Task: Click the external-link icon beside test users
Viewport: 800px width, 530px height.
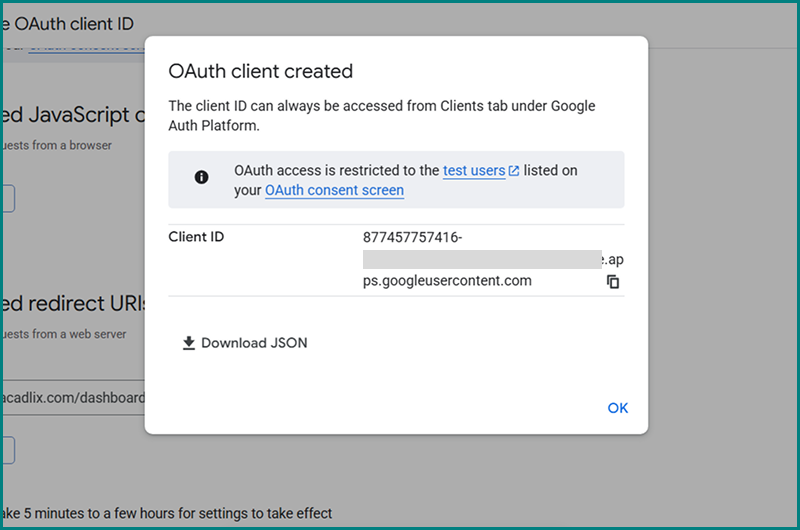Action: [x=514, y=171]
